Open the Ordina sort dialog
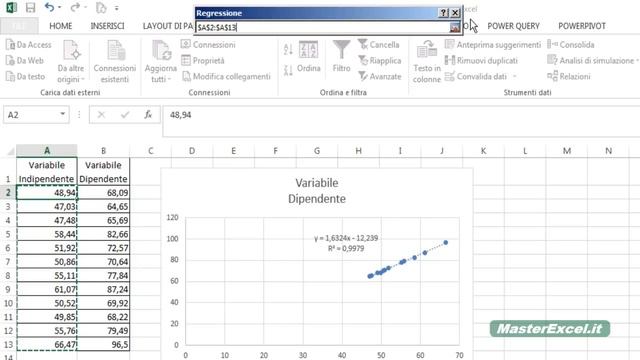The image size is (640, 360). point(309,56)
